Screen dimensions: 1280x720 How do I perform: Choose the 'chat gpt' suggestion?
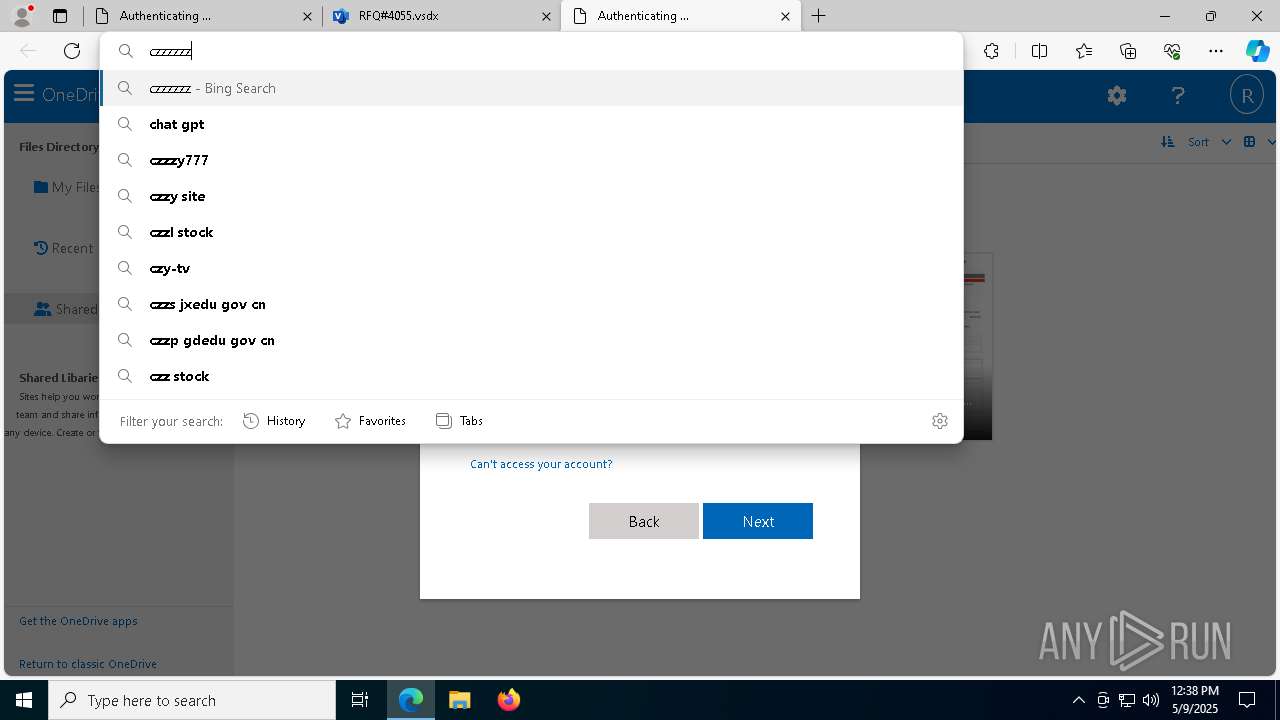point(531,124)
